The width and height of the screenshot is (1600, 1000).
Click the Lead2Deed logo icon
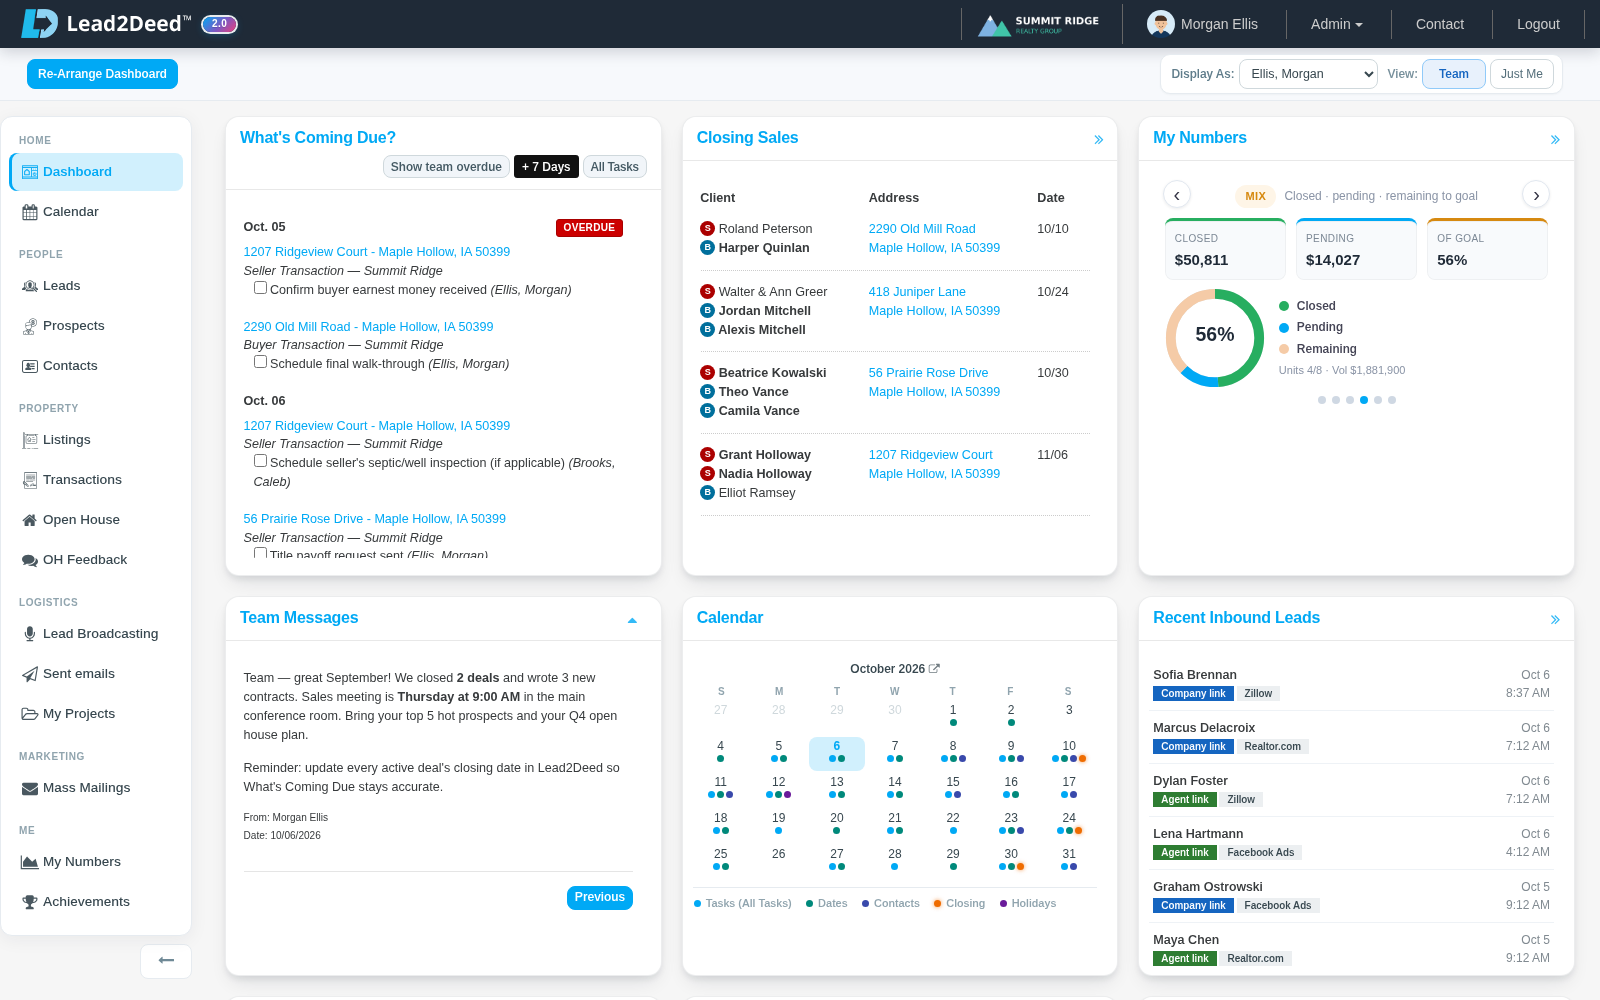click(40, 23)
